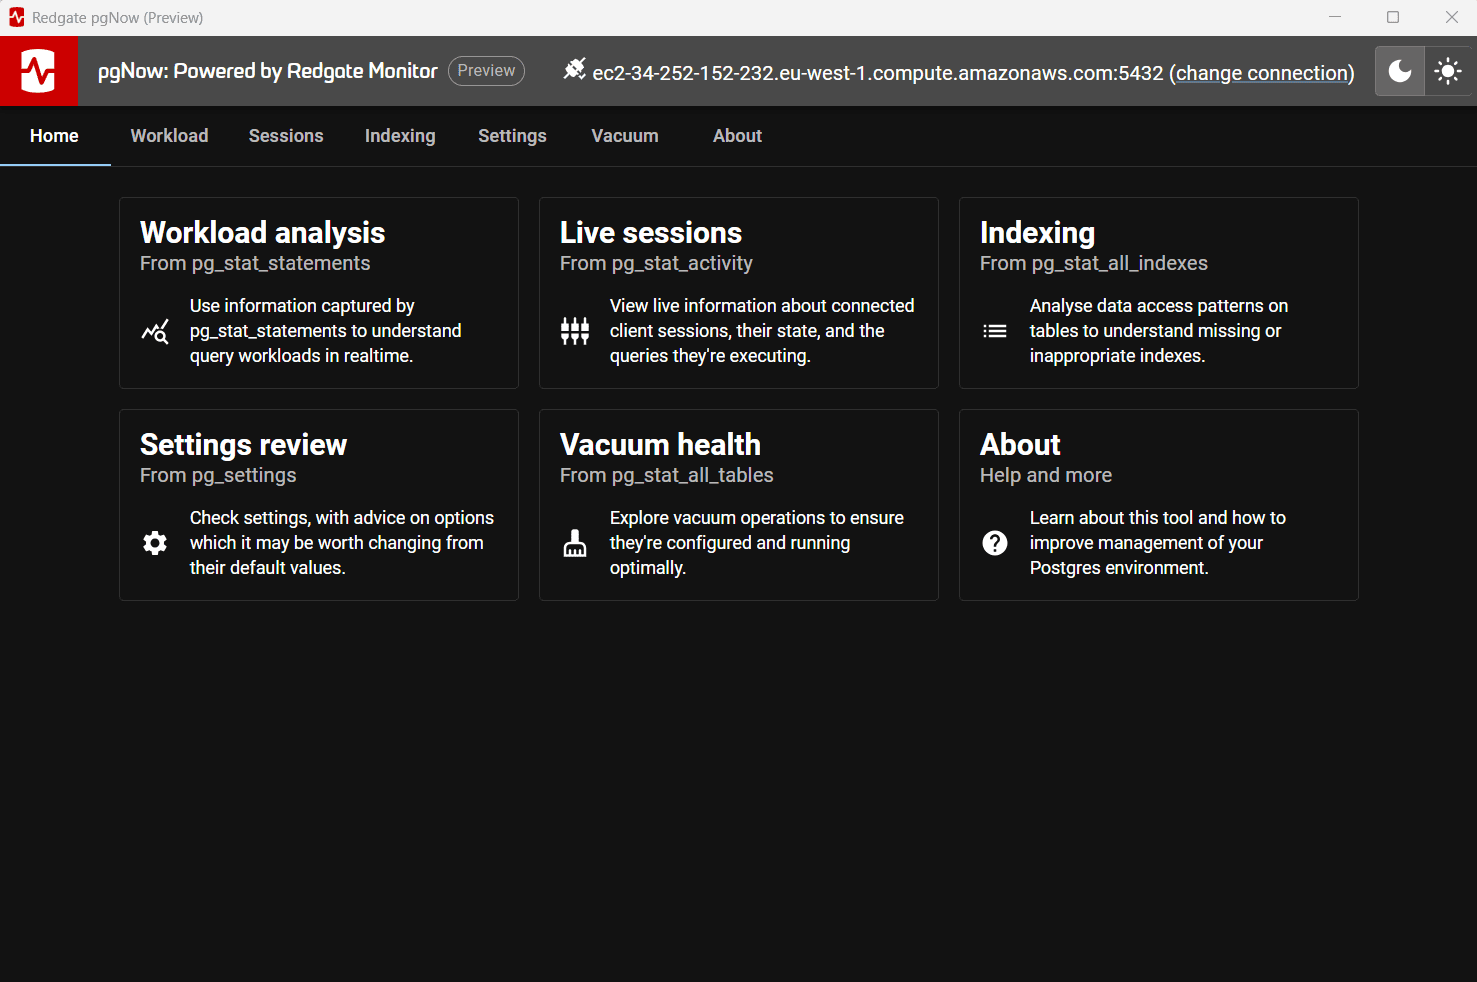Click the server address ec2-34-252-152-232 text
The image size is (1477, 982).
[878, 73]
